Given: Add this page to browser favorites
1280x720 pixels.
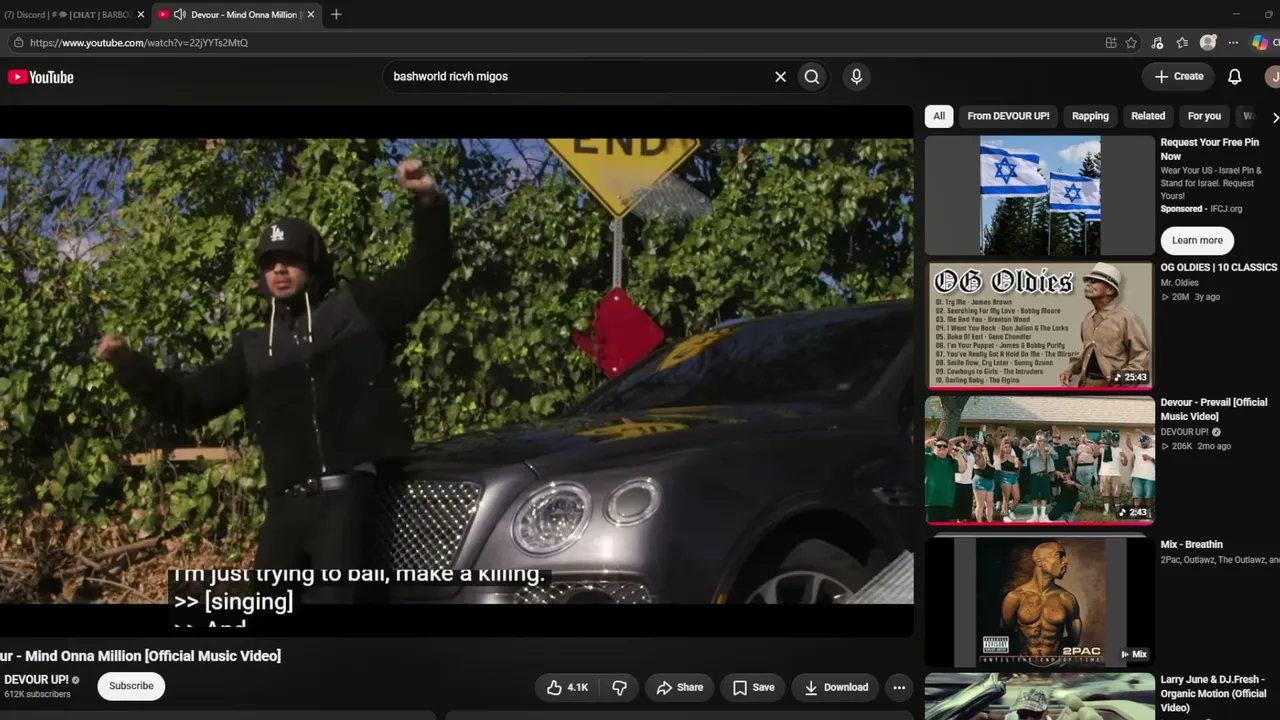Looking at the screenshot, I should pos(1131,43).
